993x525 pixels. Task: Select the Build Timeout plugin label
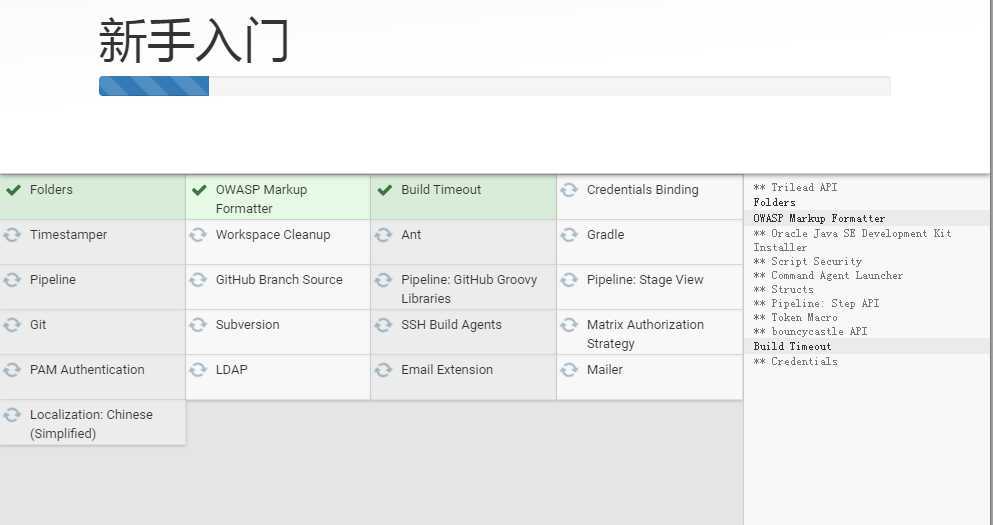(x=441, y=189)
